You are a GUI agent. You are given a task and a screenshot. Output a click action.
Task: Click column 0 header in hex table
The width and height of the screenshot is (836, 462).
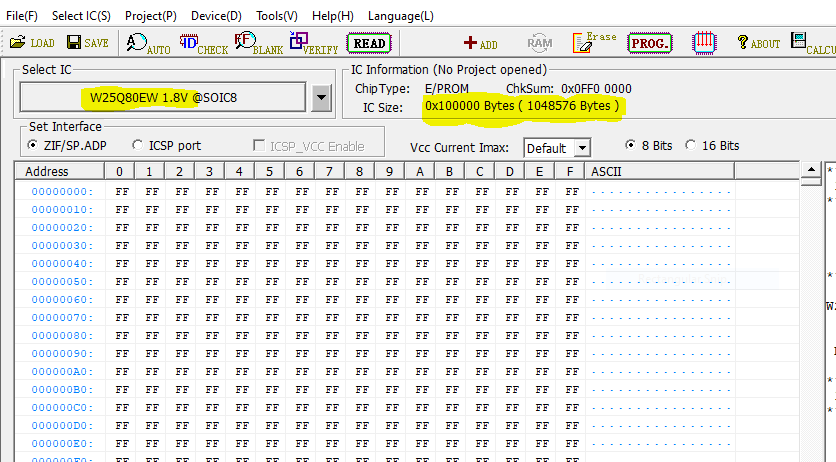(x=119, y=172)
